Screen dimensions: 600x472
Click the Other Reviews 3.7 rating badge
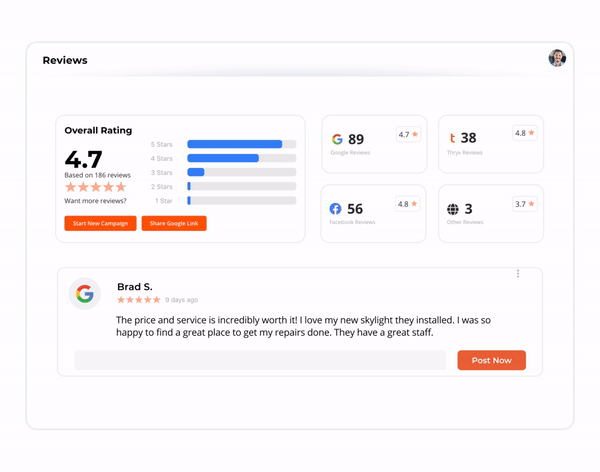pos(525,204)
